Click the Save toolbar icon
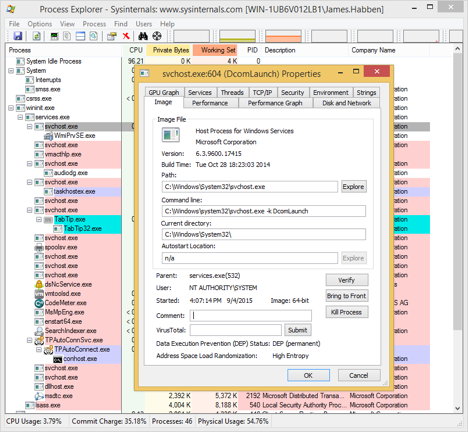This screenshot has height=432, width=468. (17, 36)
